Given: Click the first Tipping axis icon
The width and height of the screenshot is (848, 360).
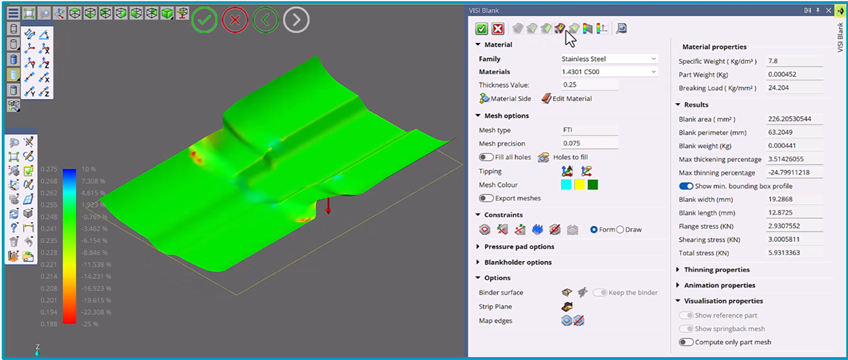Looking at the screenshot, I should click(x=567, y=171).
